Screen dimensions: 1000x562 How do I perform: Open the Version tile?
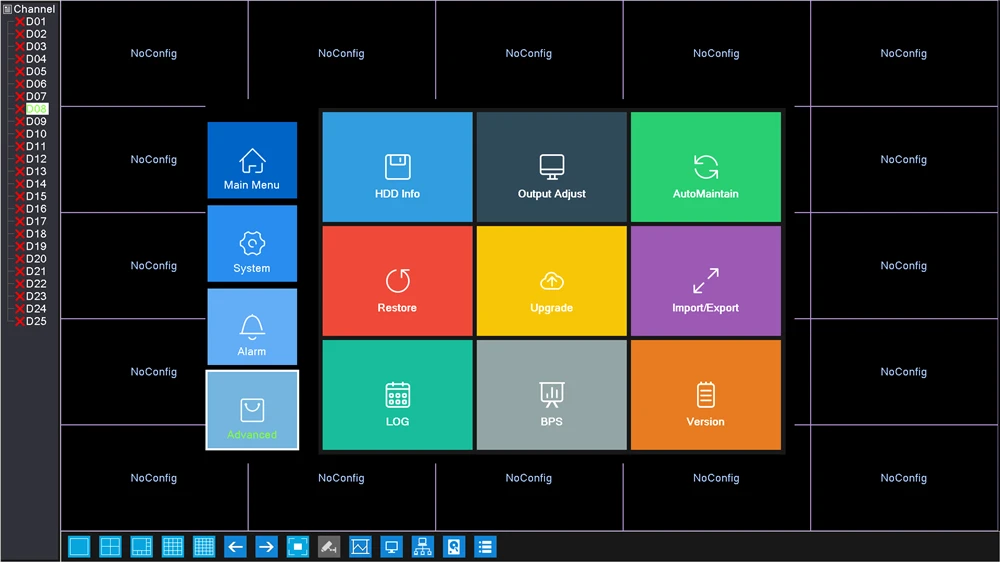(705, 395)
